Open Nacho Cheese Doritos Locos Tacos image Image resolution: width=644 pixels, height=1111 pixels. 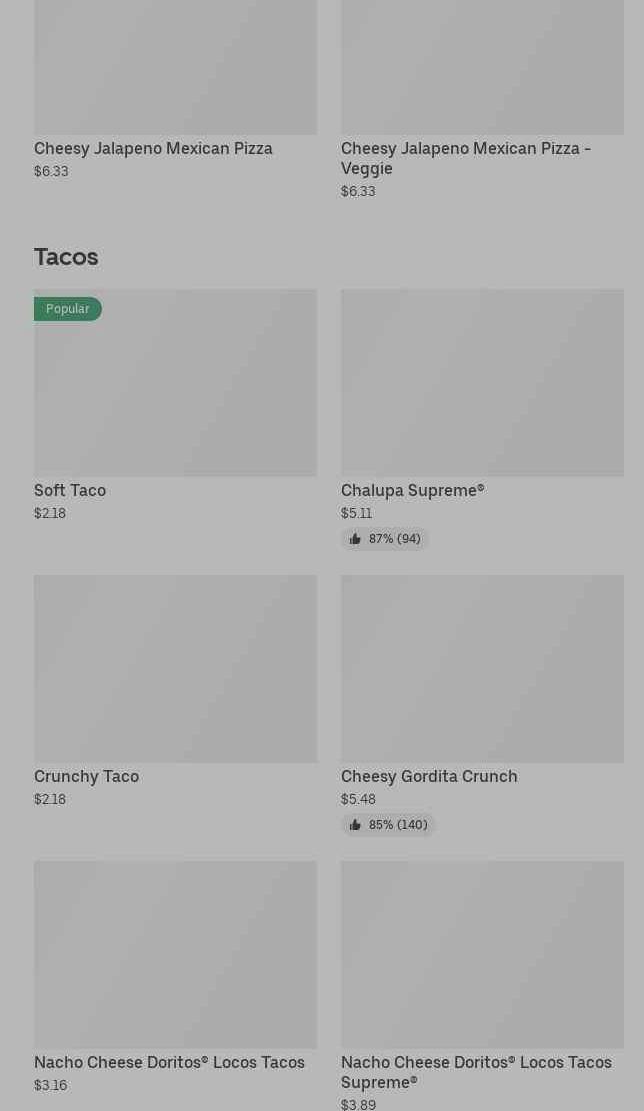pyautogui.click(x=175, y=955)
